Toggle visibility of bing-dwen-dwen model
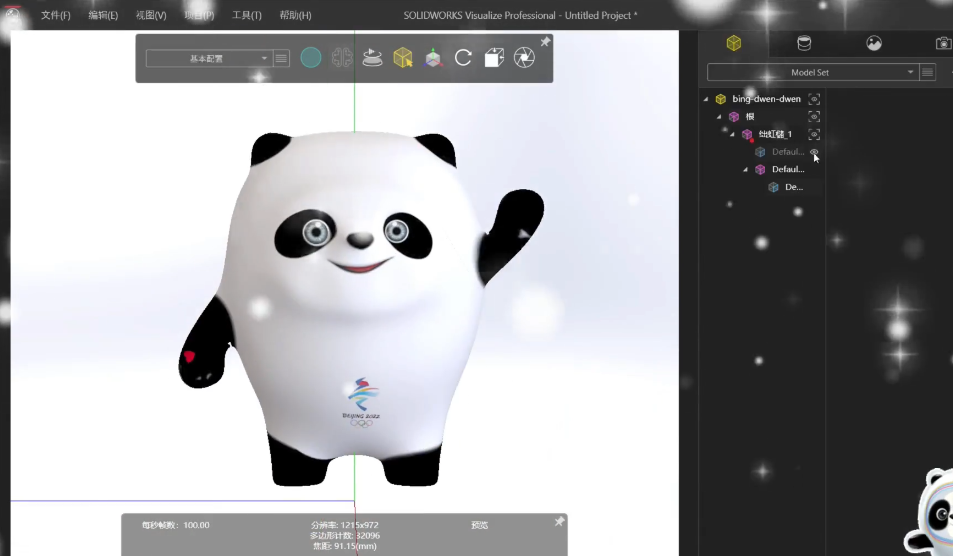The image size is (953, 556). tap(814, 98)
